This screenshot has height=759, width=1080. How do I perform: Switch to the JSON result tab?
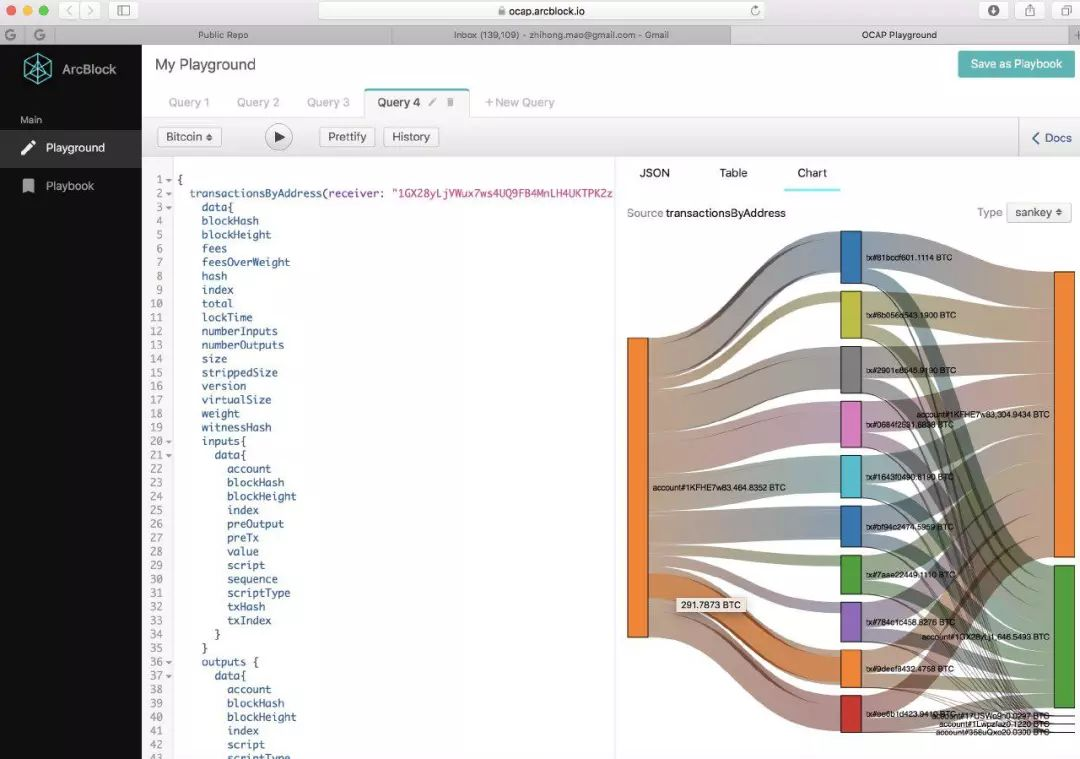[654, 173]
